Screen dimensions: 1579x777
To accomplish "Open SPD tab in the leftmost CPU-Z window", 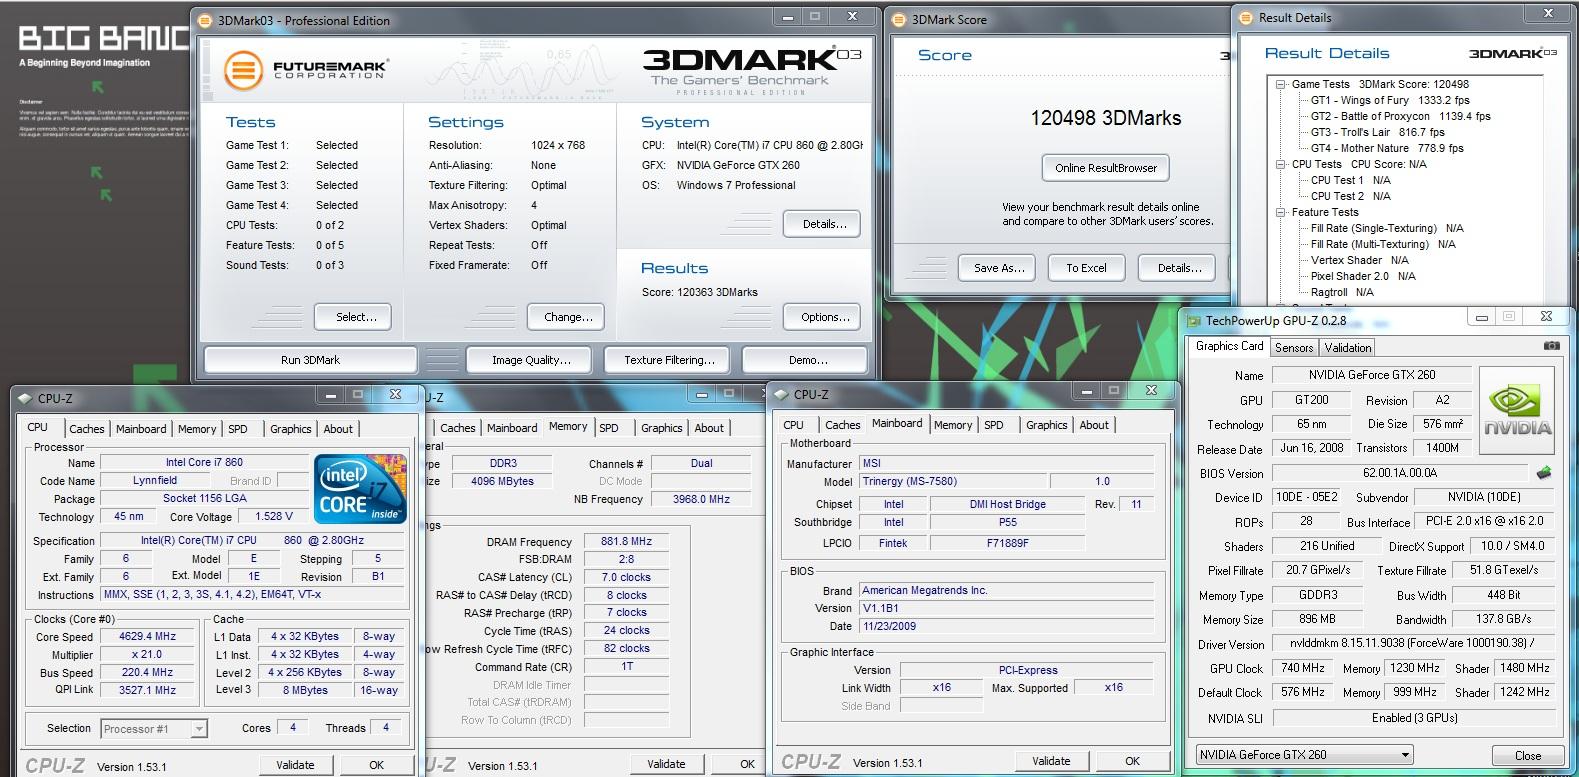I will pyautogui.click(x=238, y=429).
